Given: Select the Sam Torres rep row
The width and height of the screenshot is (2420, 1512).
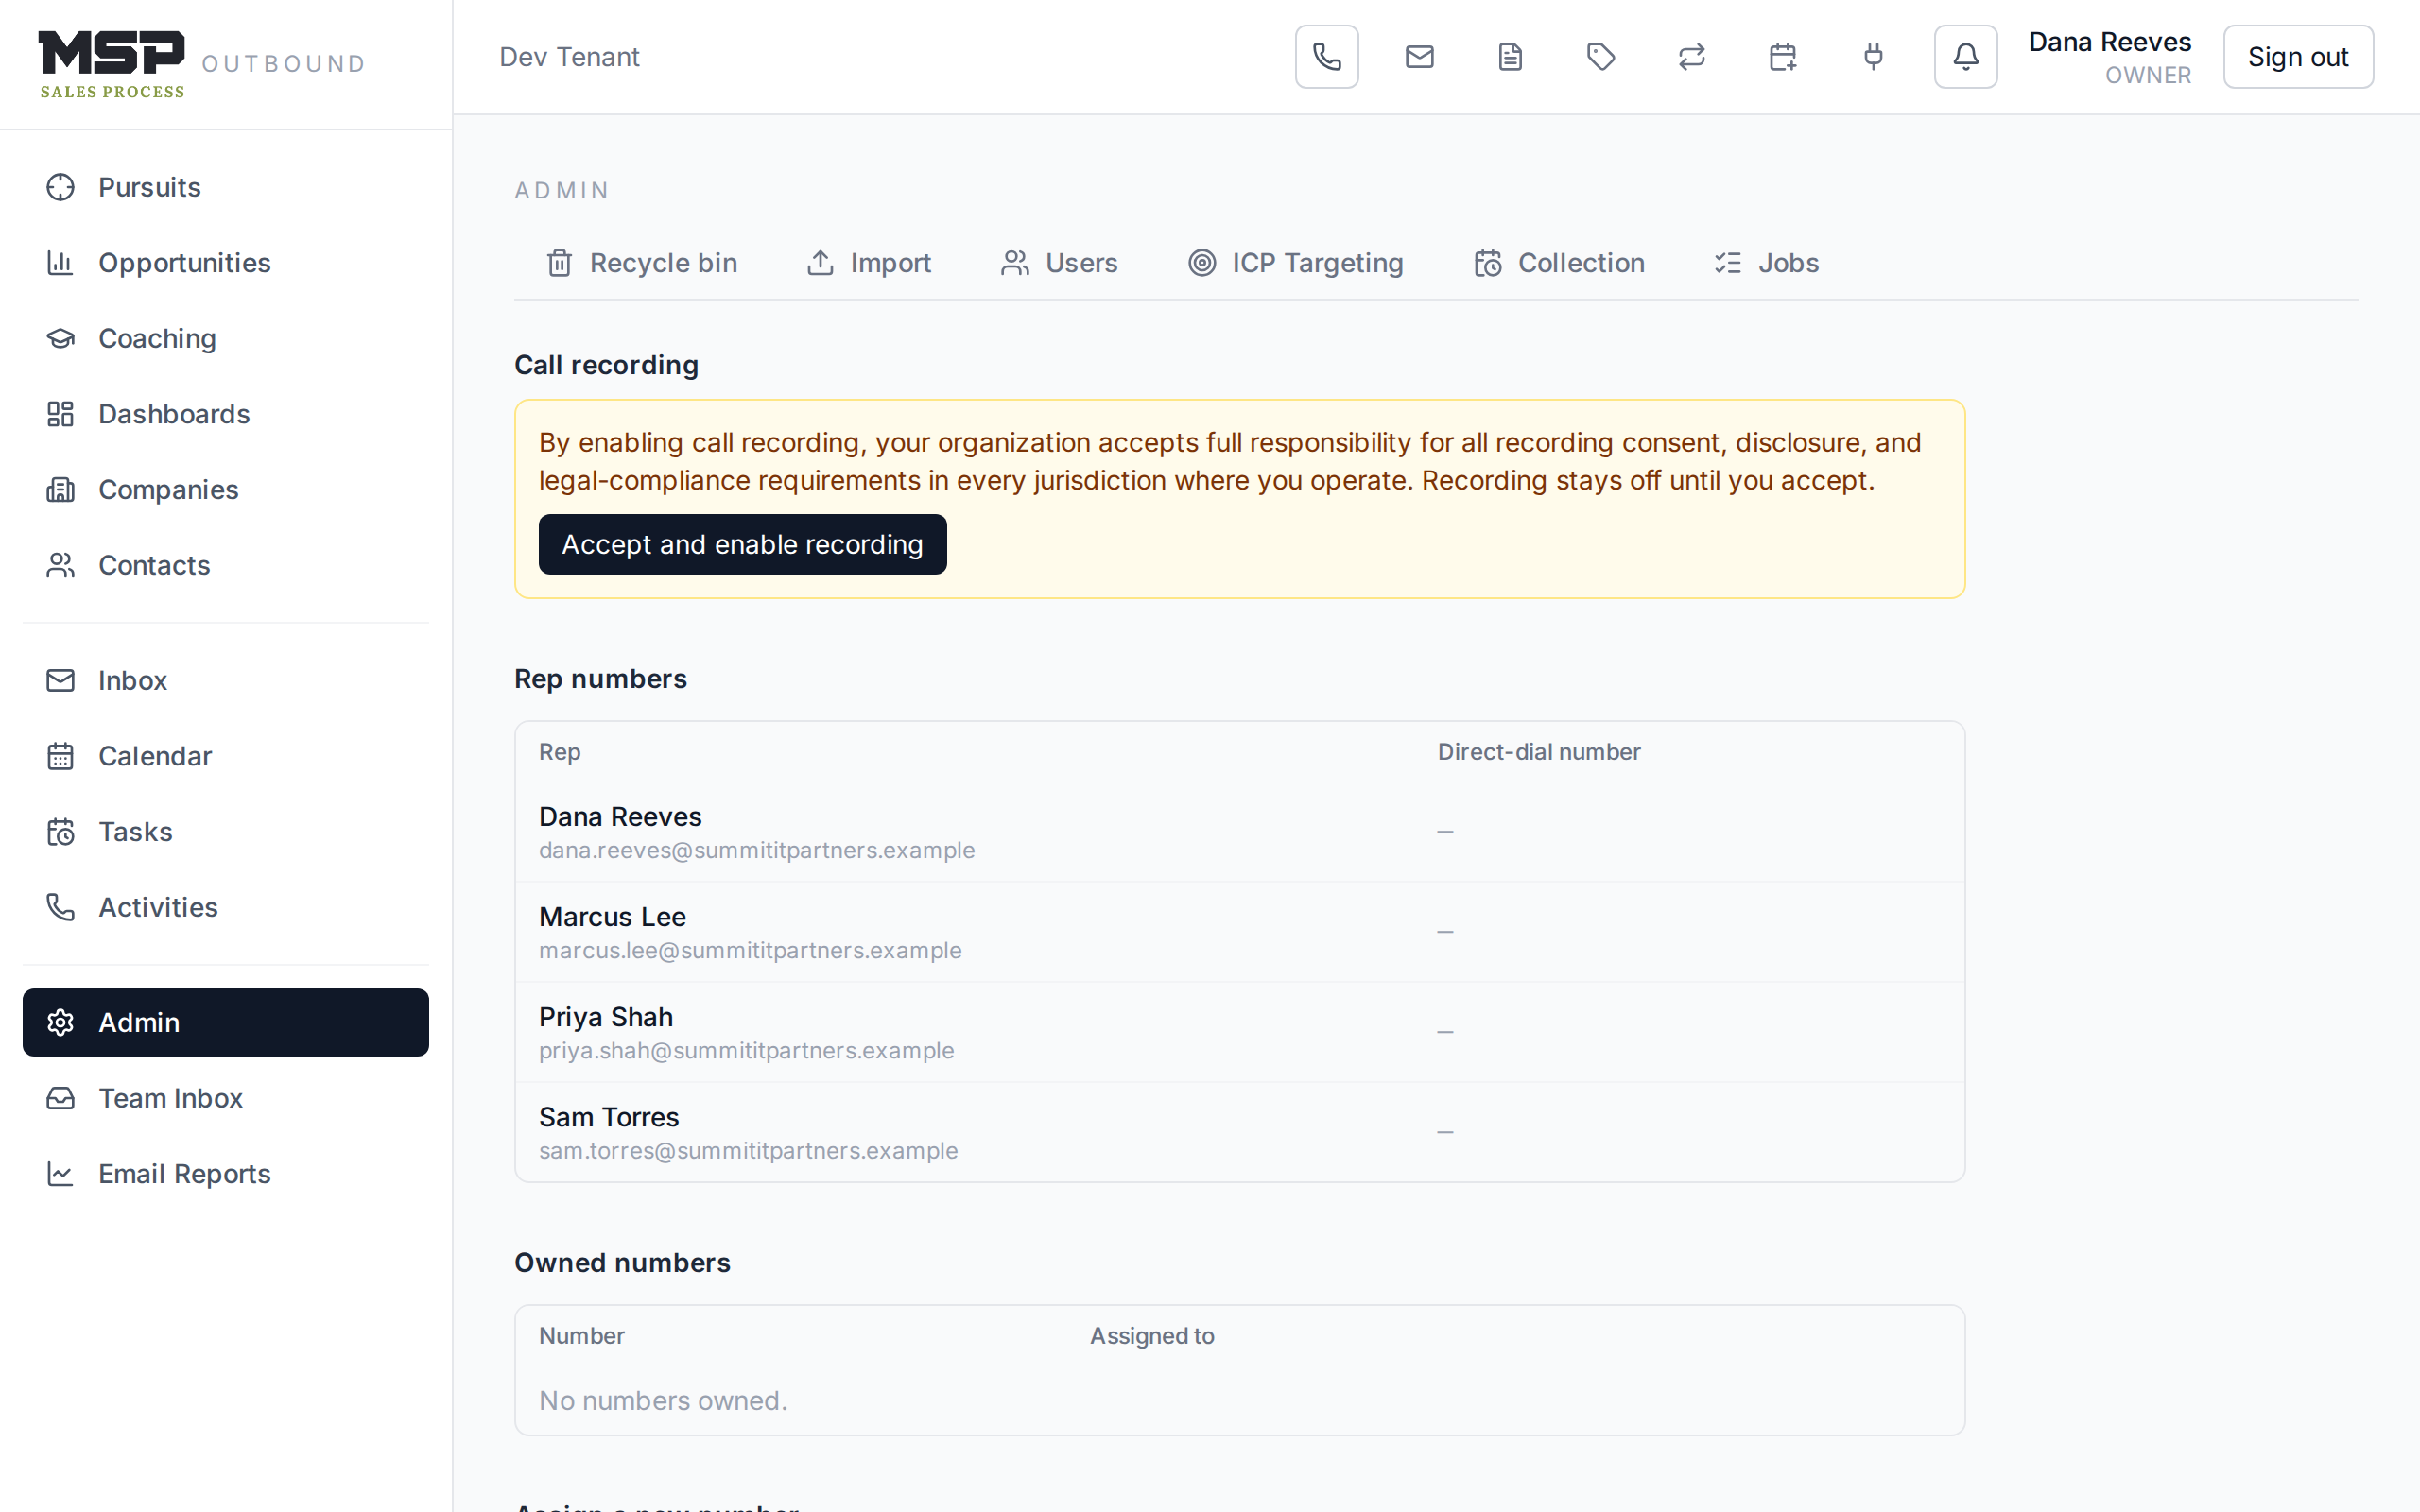Looking at the screenshot, I should pos(1240,1132).
